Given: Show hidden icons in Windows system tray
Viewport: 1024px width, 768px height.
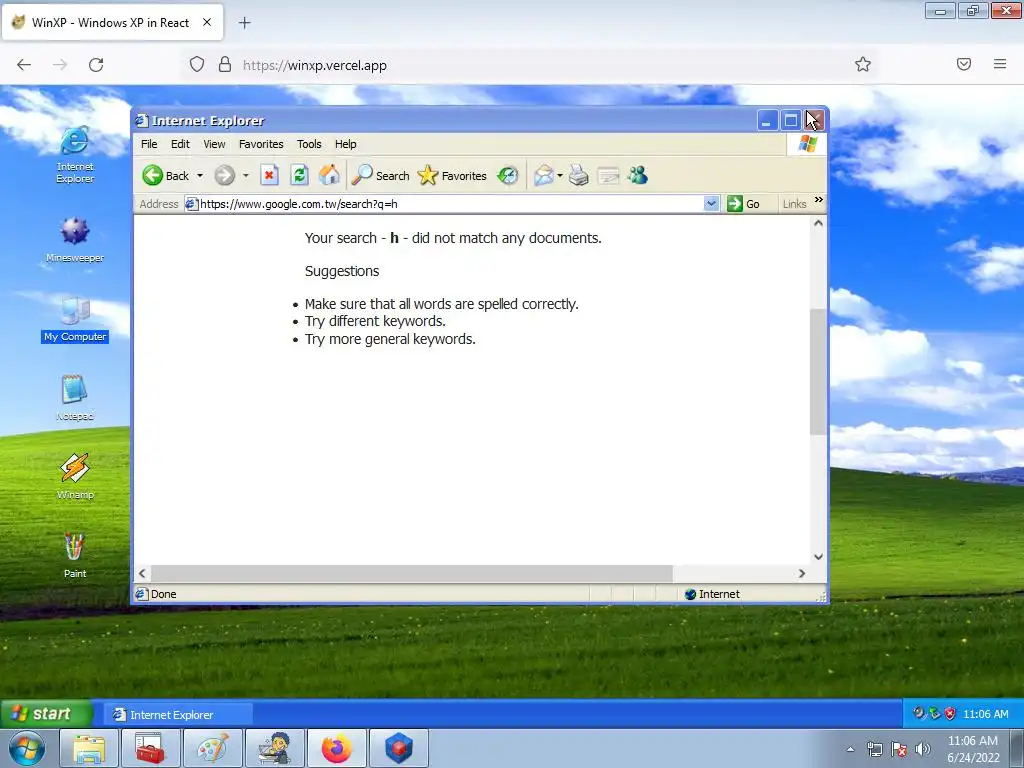Looking at the screenshot, I should [850, 749].
